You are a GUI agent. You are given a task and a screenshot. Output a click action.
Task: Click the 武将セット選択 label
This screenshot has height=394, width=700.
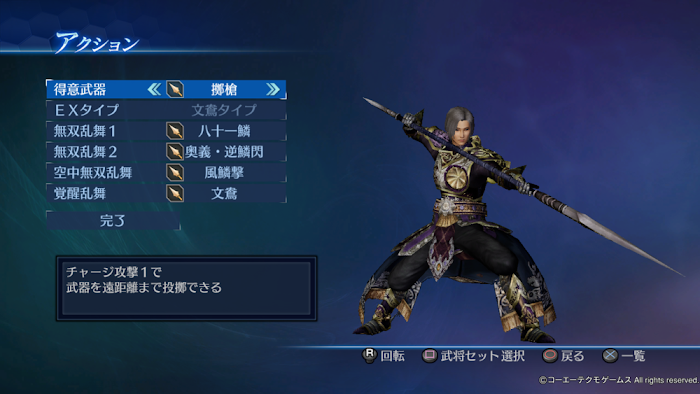[483, 356]
